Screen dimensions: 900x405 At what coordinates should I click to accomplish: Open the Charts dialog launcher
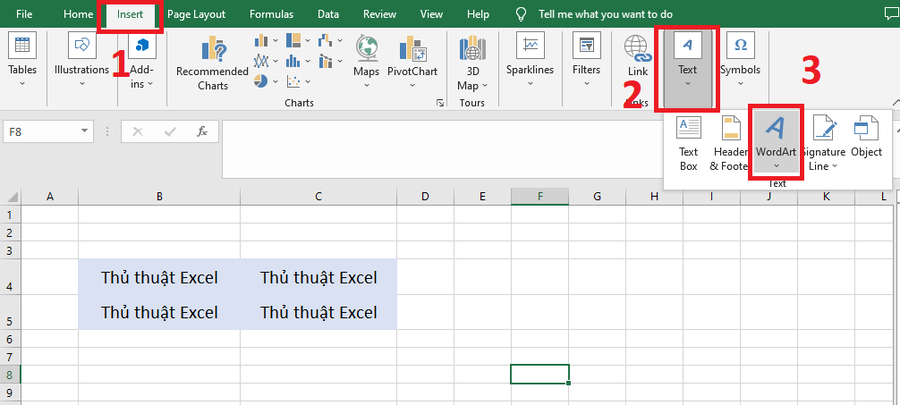coord(440,103)
